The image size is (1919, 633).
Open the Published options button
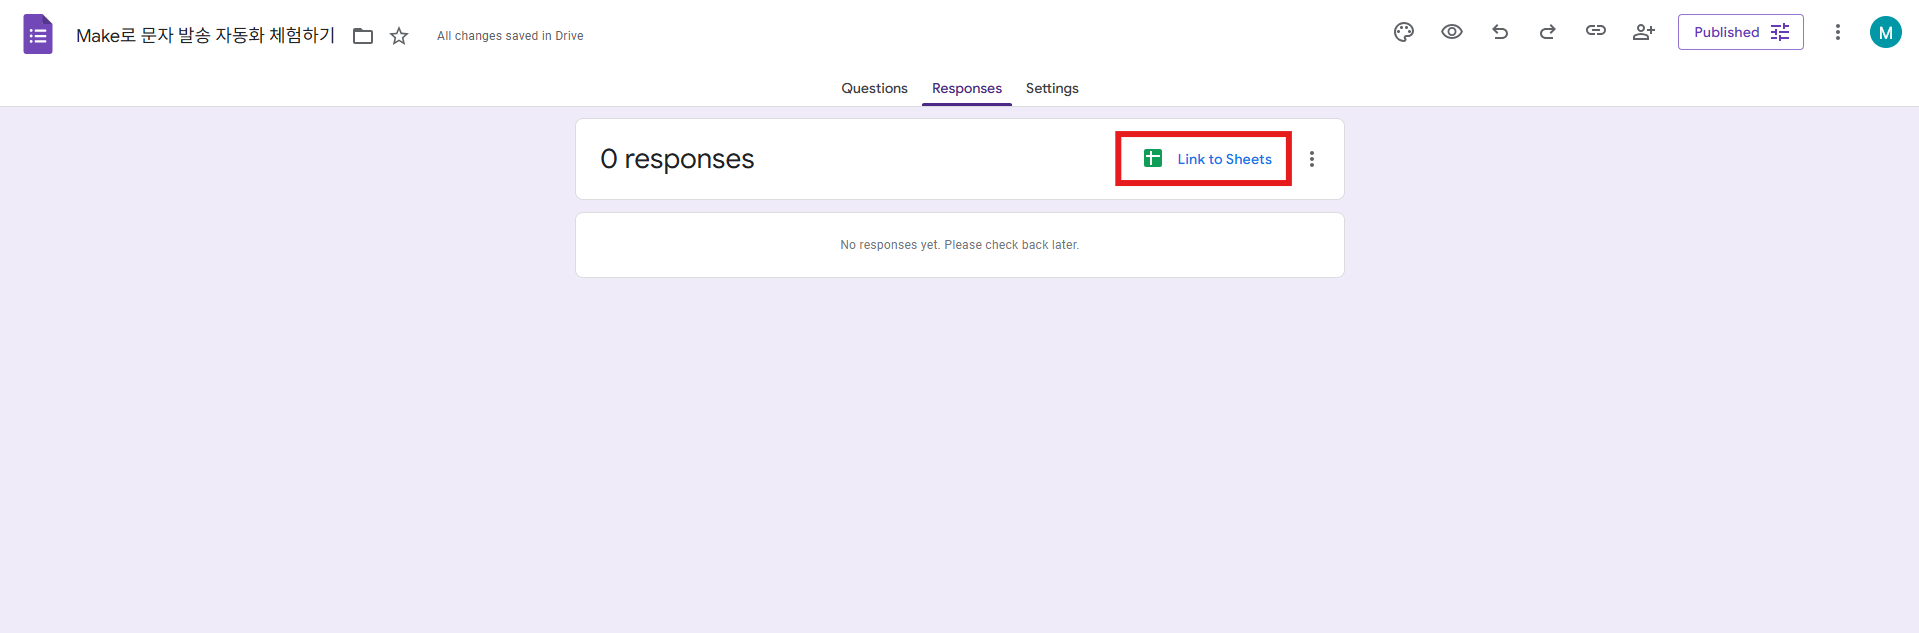click(1740, 32)
